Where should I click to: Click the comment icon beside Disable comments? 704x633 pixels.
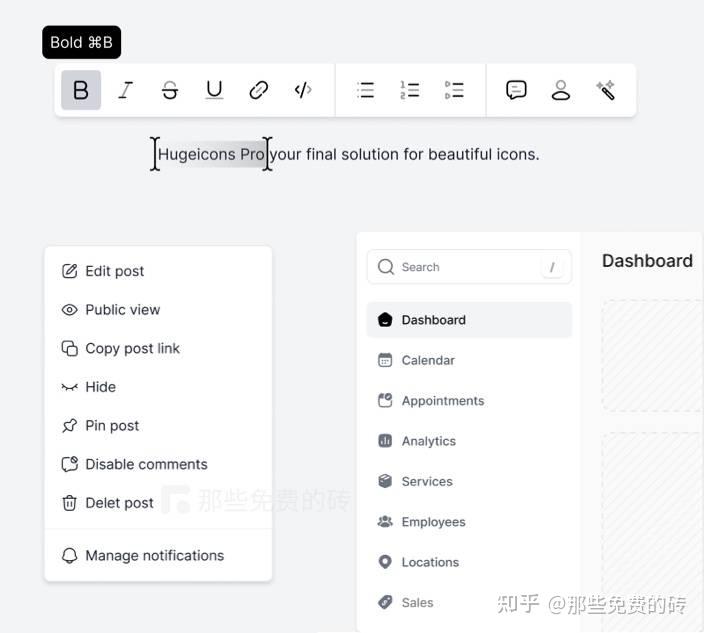(70, 464)
